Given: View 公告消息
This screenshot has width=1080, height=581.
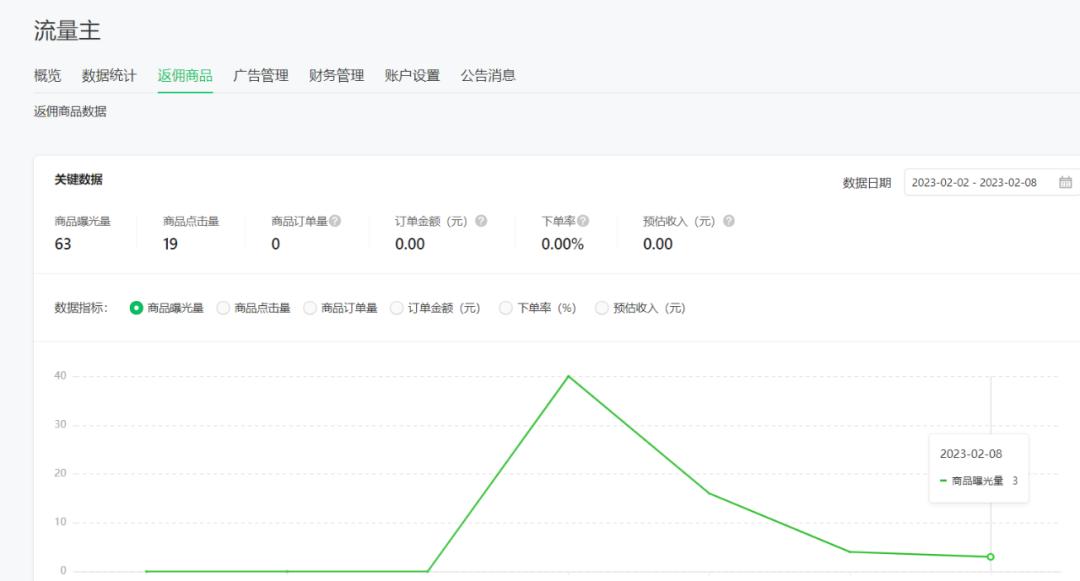Looking at the screenshot, I should 488,75.
